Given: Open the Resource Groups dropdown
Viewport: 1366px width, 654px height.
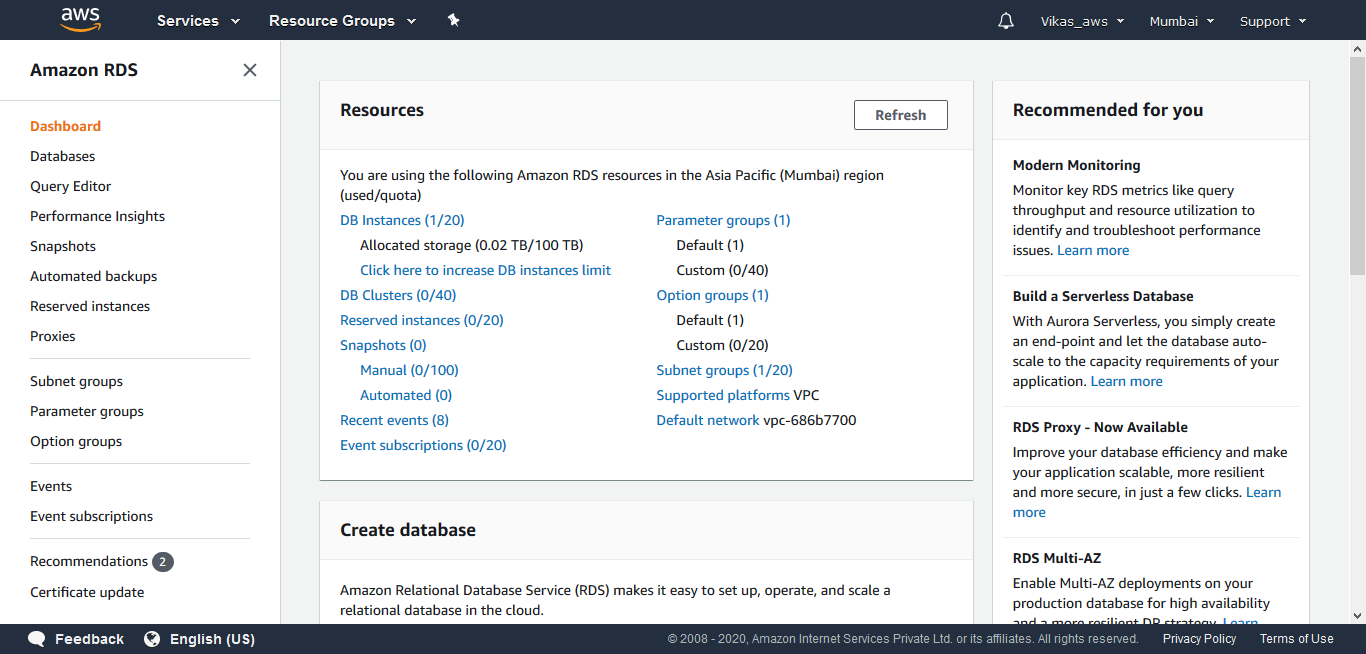Looking at the screenshot, I should pos(343,21).
